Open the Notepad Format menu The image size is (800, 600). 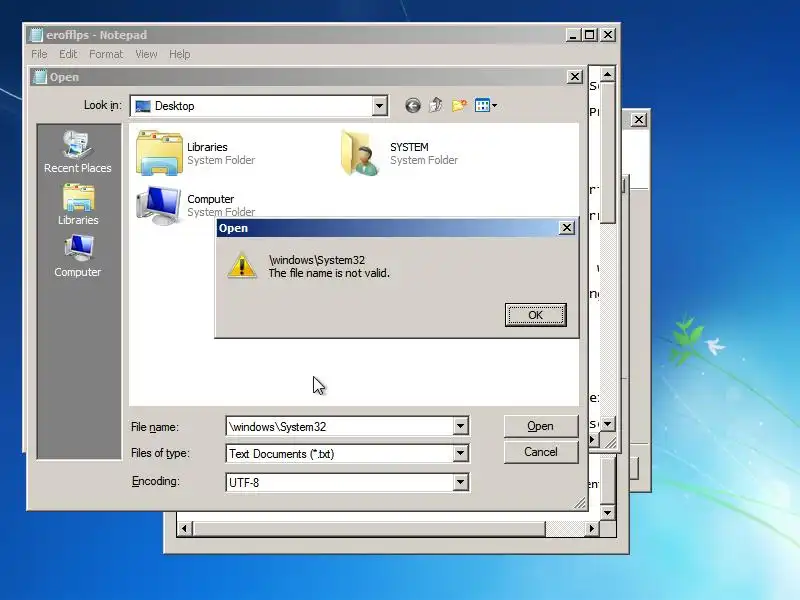pos(106,54)
